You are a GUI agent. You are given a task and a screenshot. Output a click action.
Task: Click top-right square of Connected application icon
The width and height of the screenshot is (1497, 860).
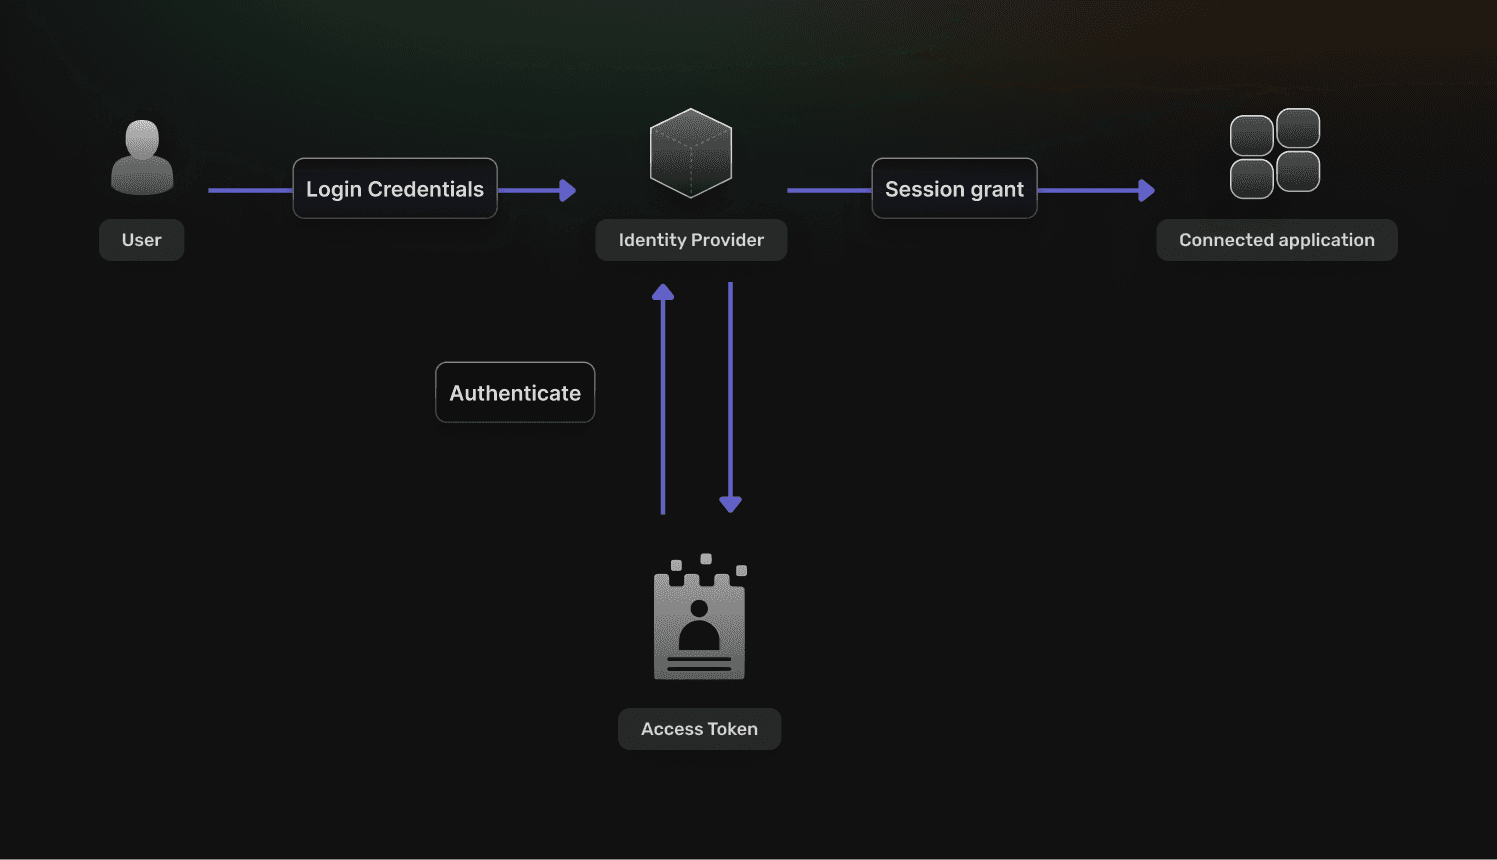[1298, 129]
